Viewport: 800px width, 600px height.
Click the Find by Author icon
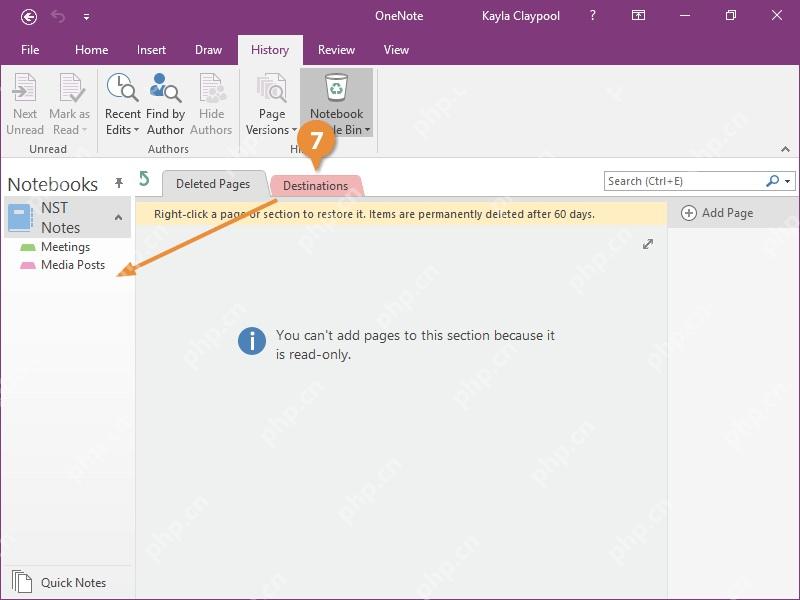click(x=165, y=87)
